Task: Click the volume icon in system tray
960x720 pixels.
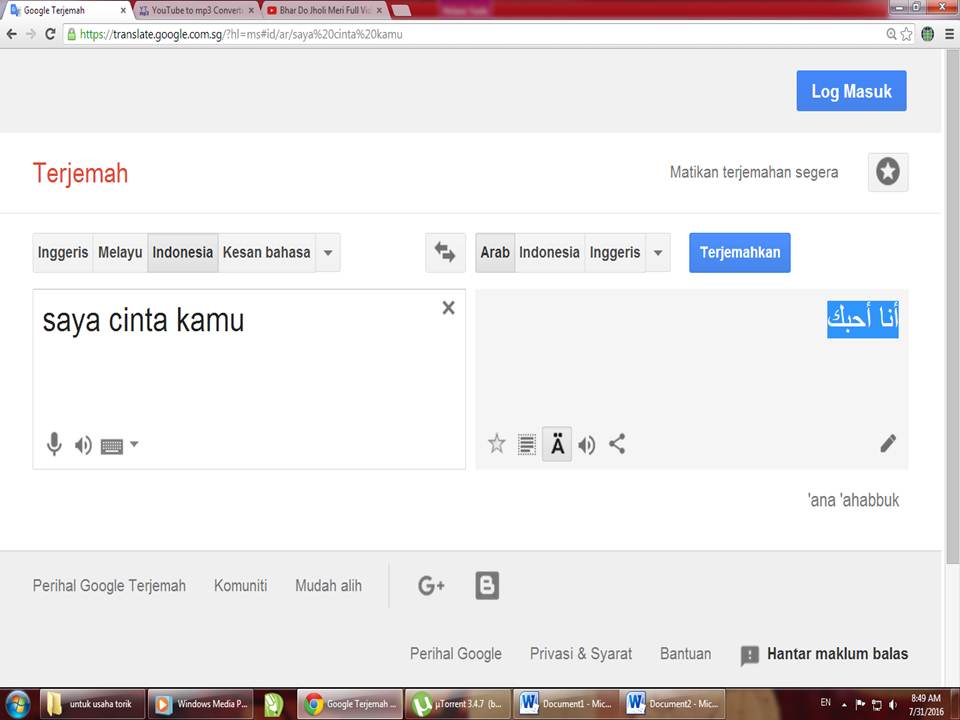Action: pyautogui.click(x=893, y=704)
